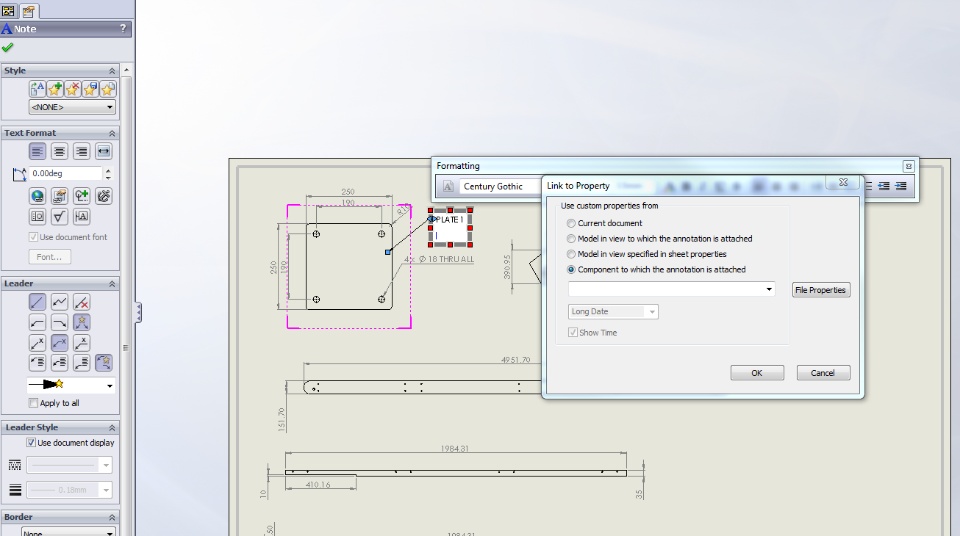Uncheck Use document display
The width and height of the screenshot is (960, 536).
click(x=31, y=443)
